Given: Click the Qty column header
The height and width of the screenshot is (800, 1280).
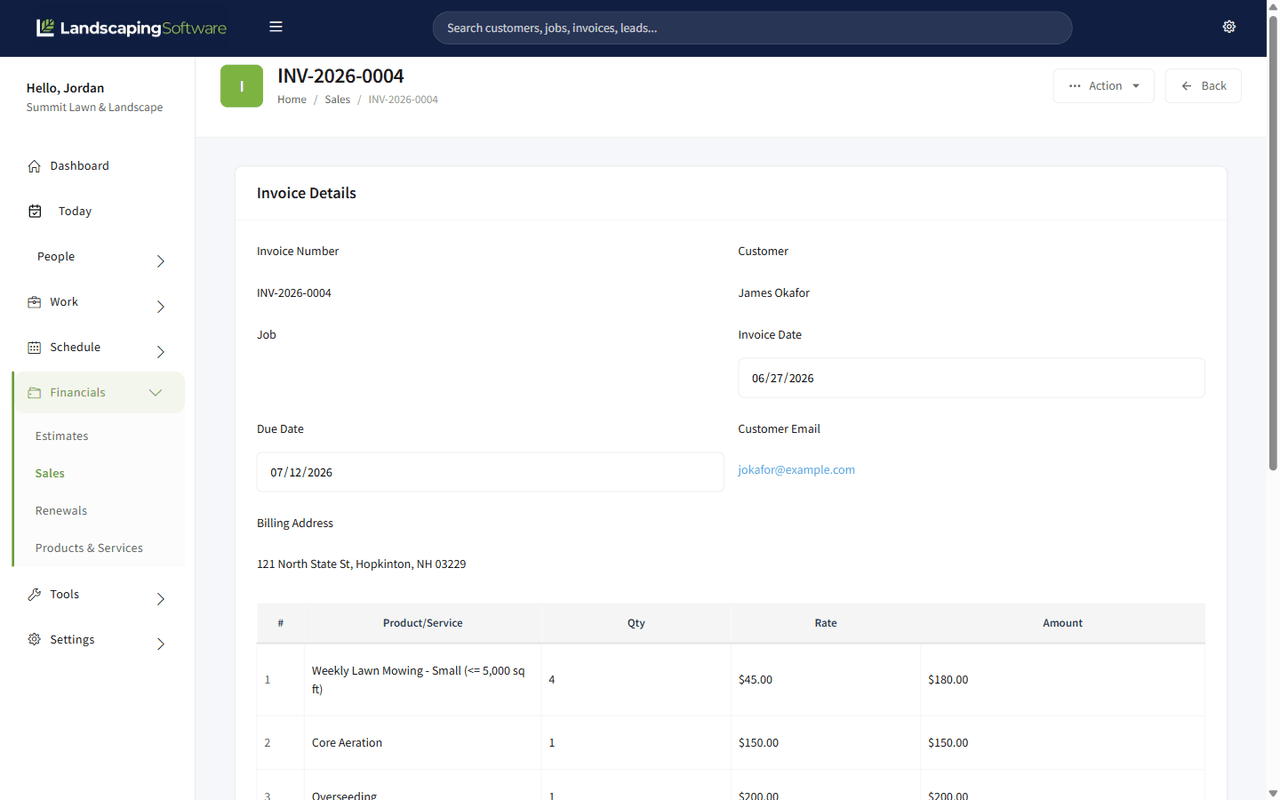Looking at the screenshot, I should 636,623.
